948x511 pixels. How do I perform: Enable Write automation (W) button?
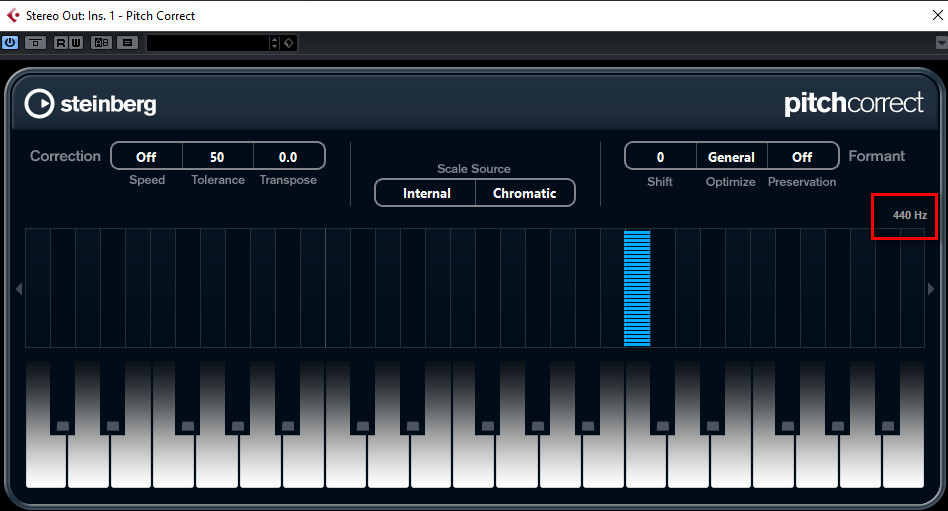(76, 43)
